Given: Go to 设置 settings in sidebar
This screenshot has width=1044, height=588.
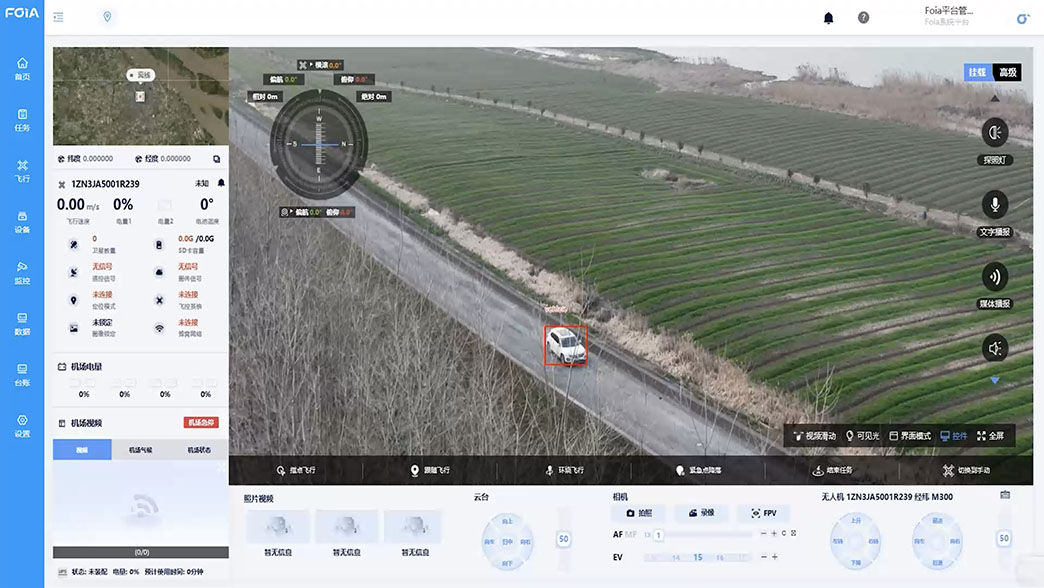Looking at the screenshot, I should (x=22, y=426).
